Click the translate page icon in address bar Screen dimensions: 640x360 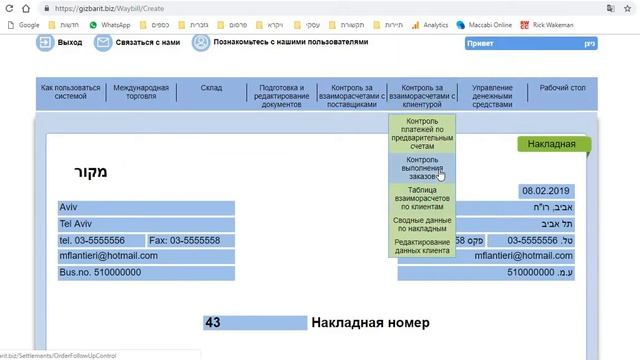(x=611, y=8)
